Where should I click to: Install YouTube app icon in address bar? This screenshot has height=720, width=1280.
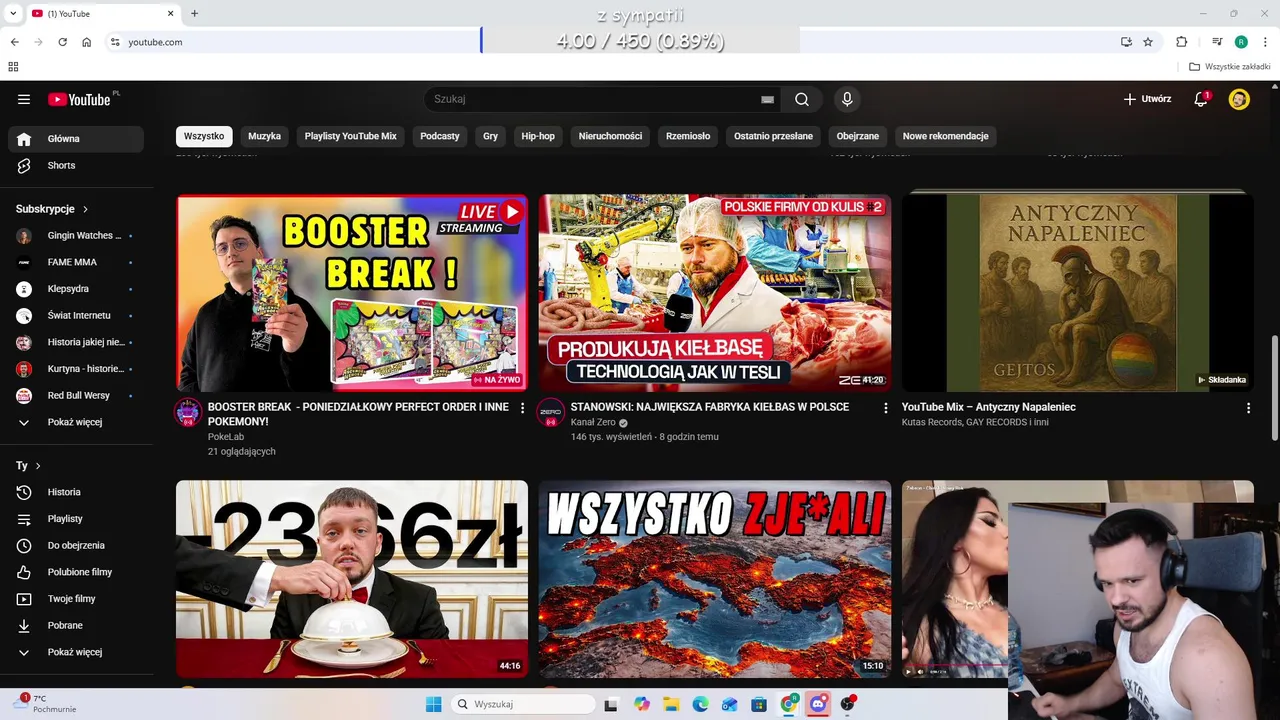tap(1126, 42)
